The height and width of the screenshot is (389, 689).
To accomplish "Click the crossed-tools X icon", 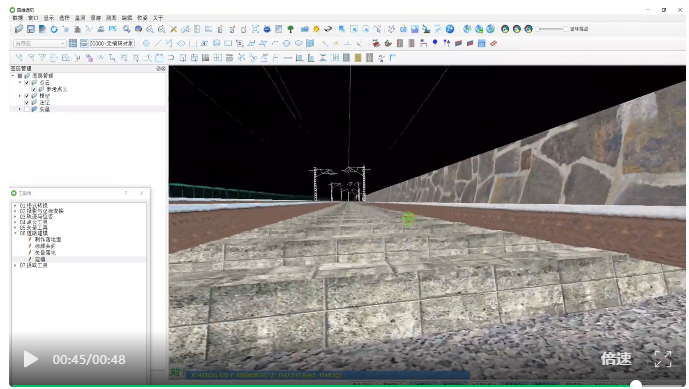I will [x=173, y=29].
